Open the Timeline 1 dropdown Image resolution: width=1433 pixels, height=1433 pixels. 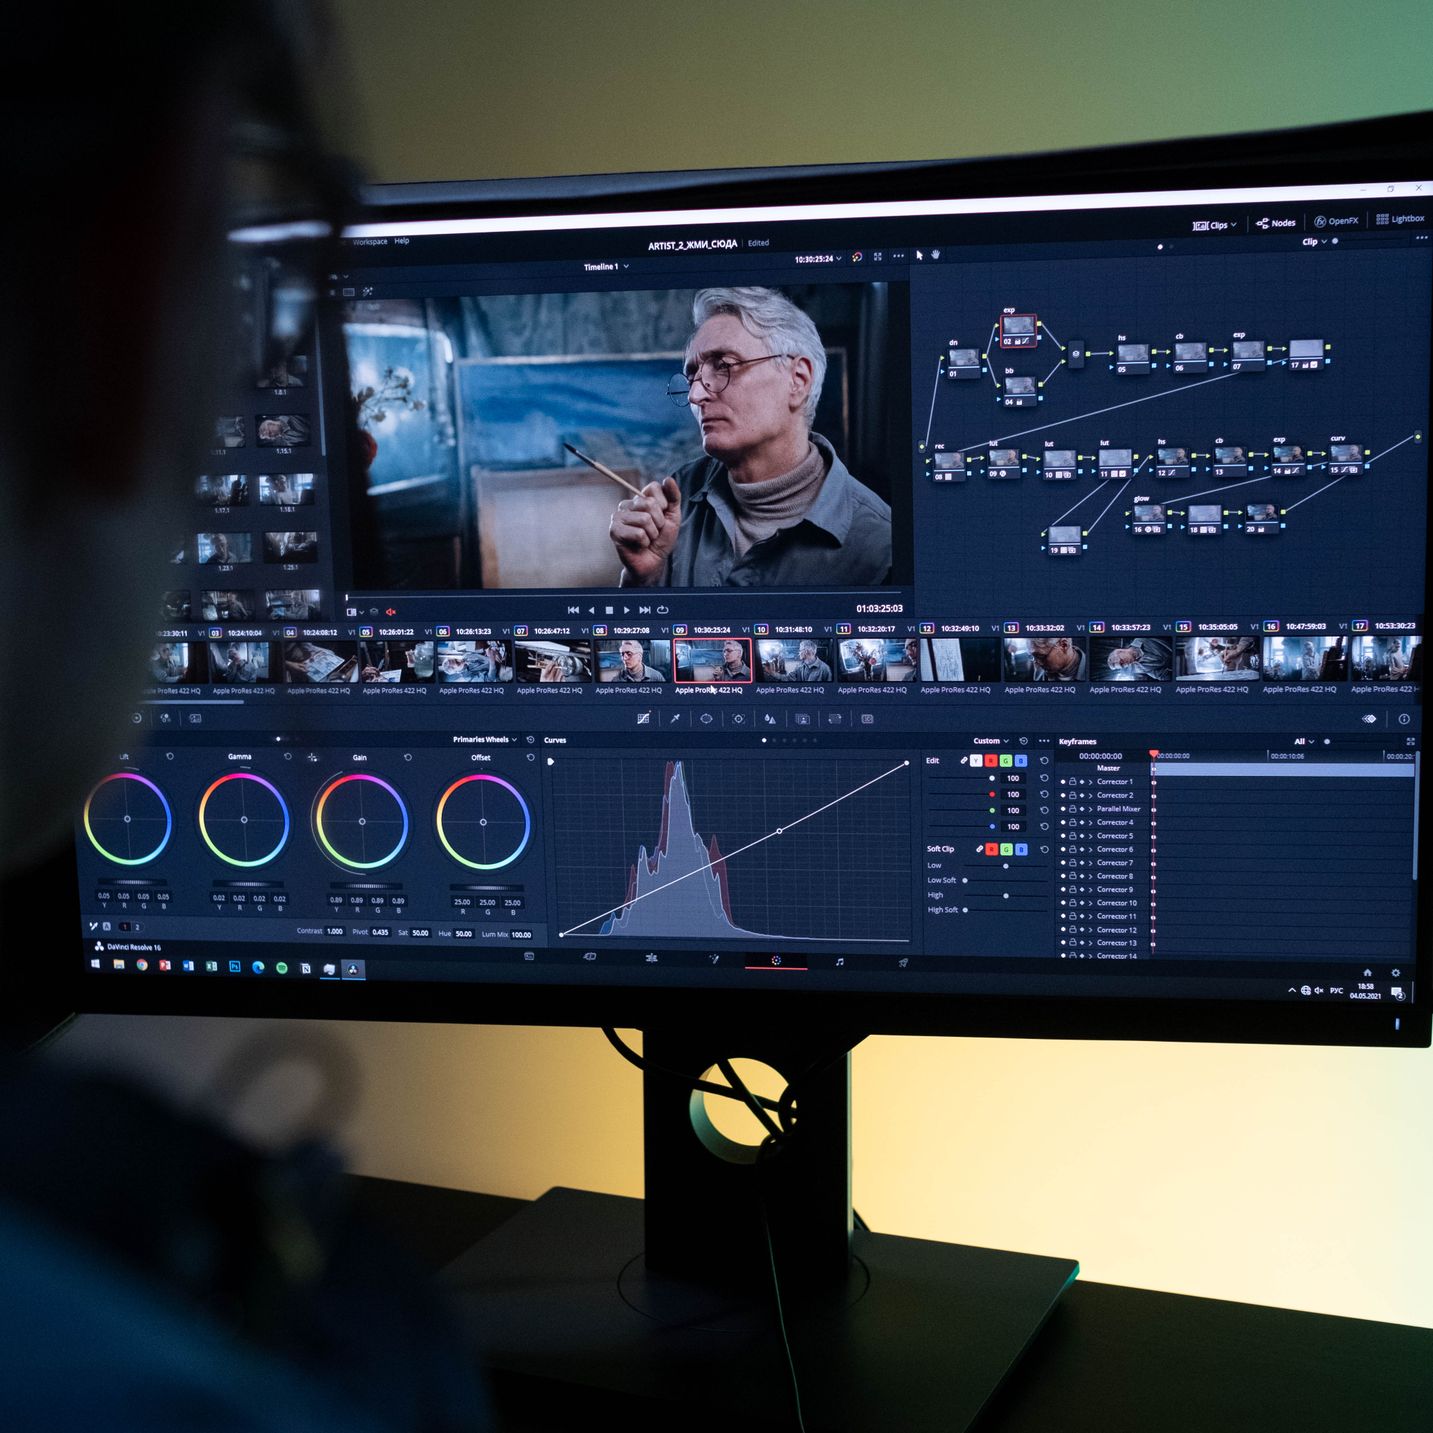pos(607,267)
